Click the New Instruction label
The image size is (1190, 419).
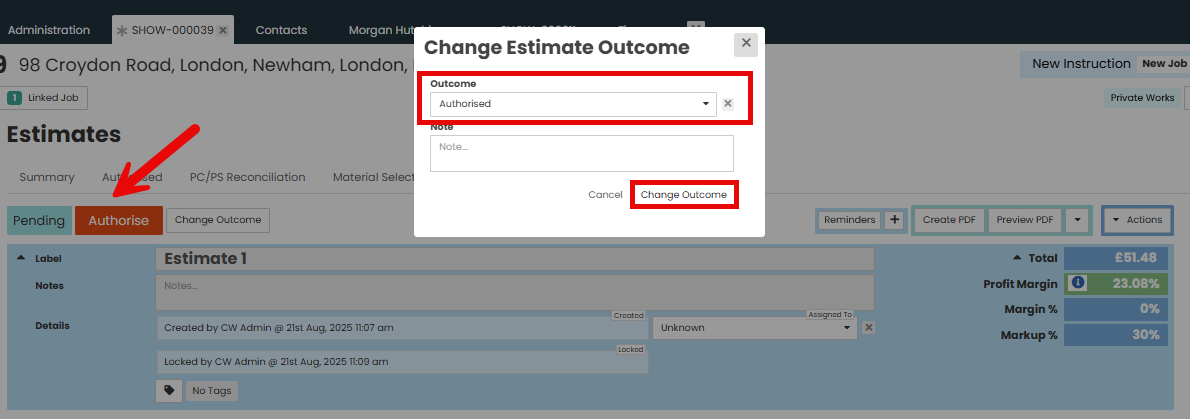(1081, 64)
